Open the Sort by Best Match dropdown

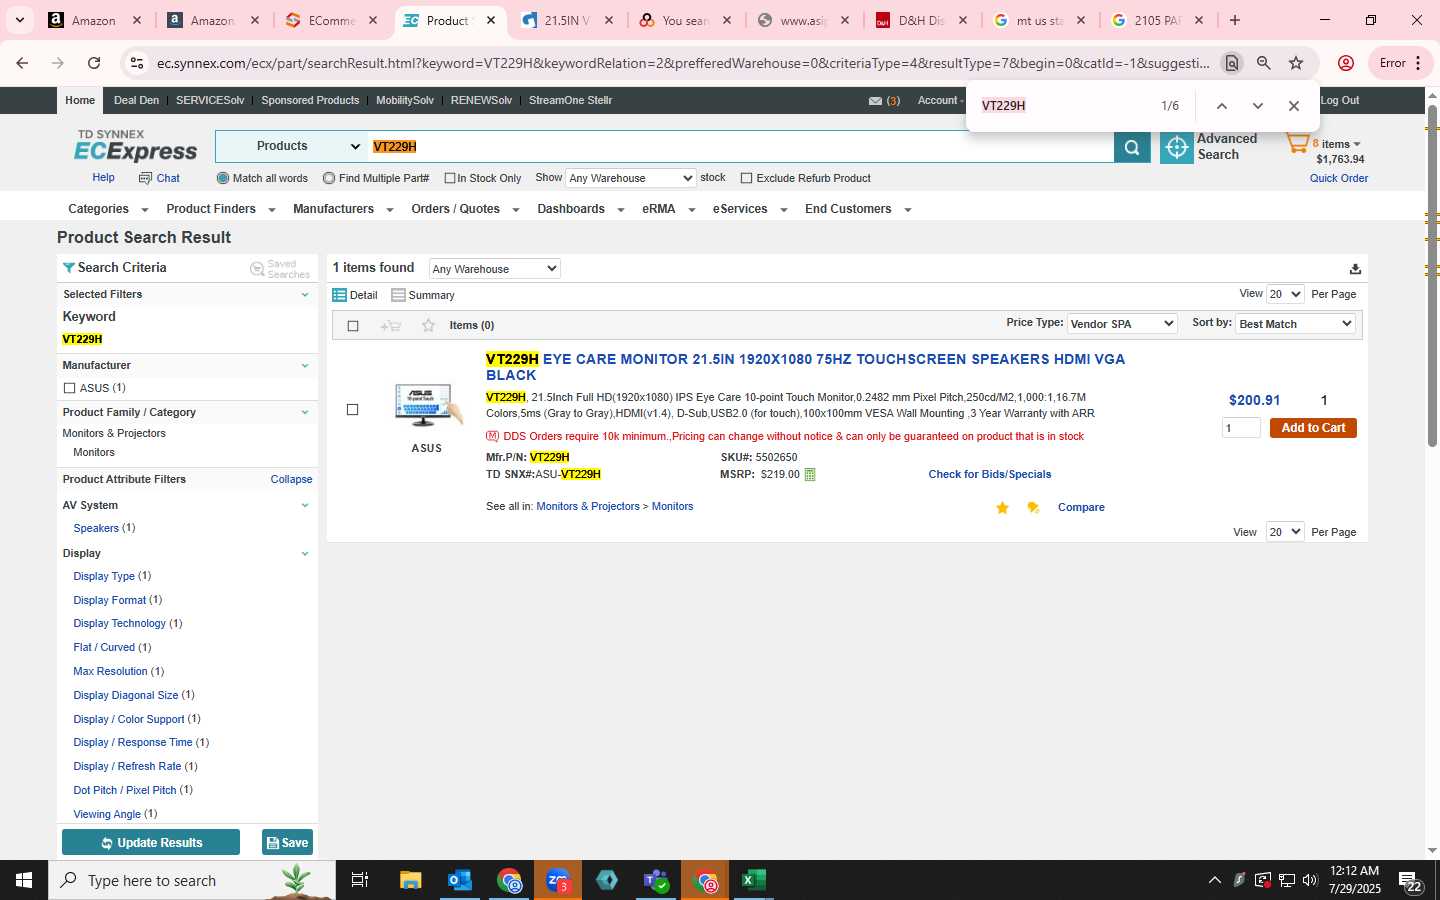pos(1295,324)
